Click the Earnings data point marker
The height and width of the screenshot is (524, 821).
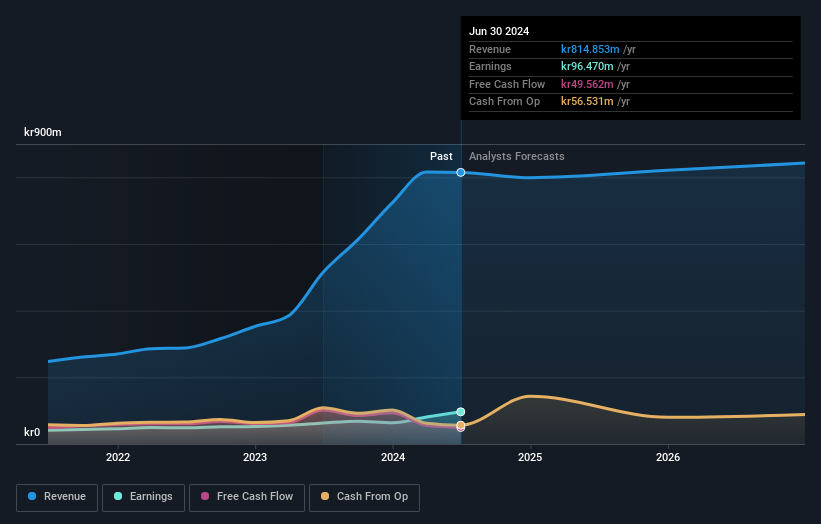click(x=461, y=412)
